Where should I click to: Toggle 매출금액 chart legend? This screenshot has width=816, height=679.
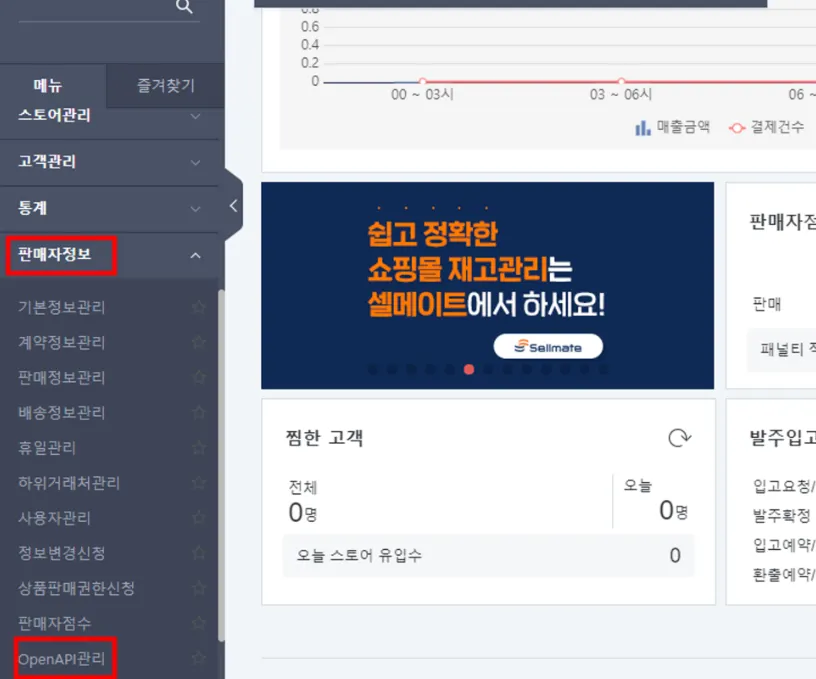(672, 127)
